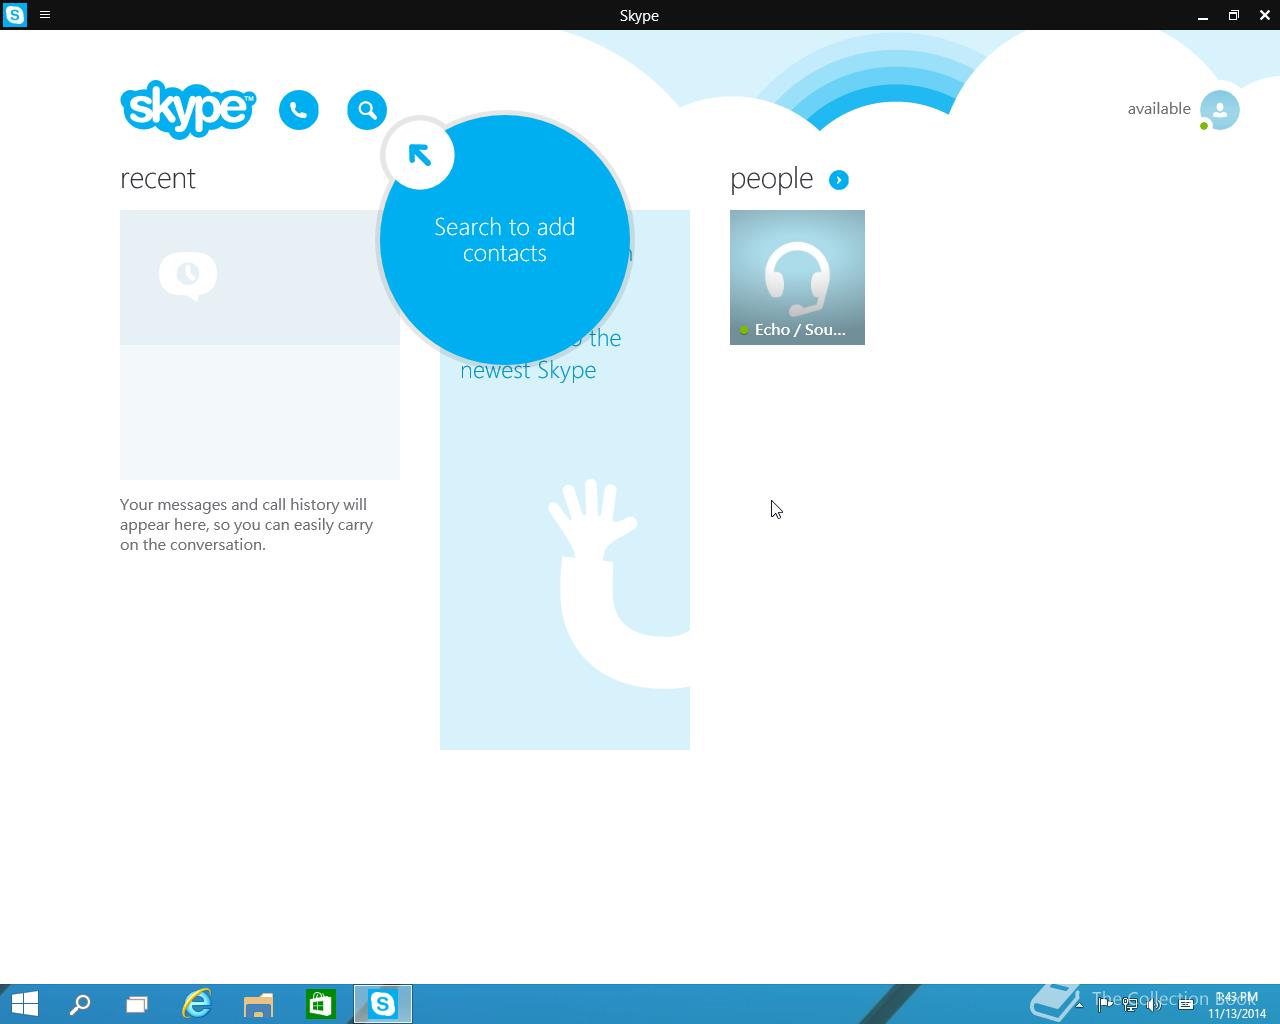The width and height of the screenshot is (1280, 1024).
Task: Open the app menu hamburger icon
Action: [45, 15]
